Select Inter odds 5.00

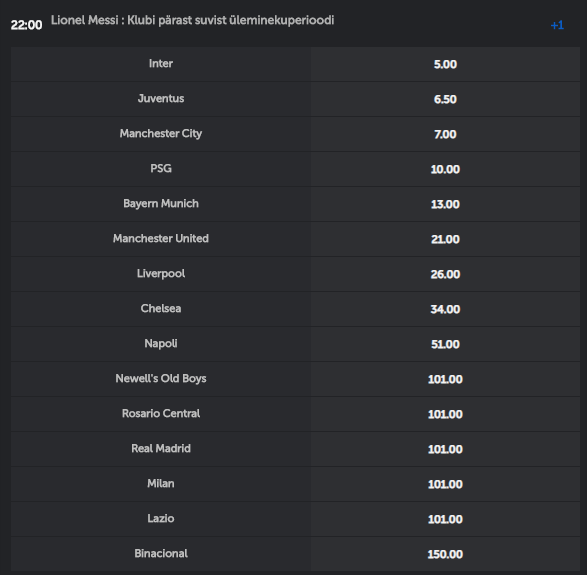(445, 64)
